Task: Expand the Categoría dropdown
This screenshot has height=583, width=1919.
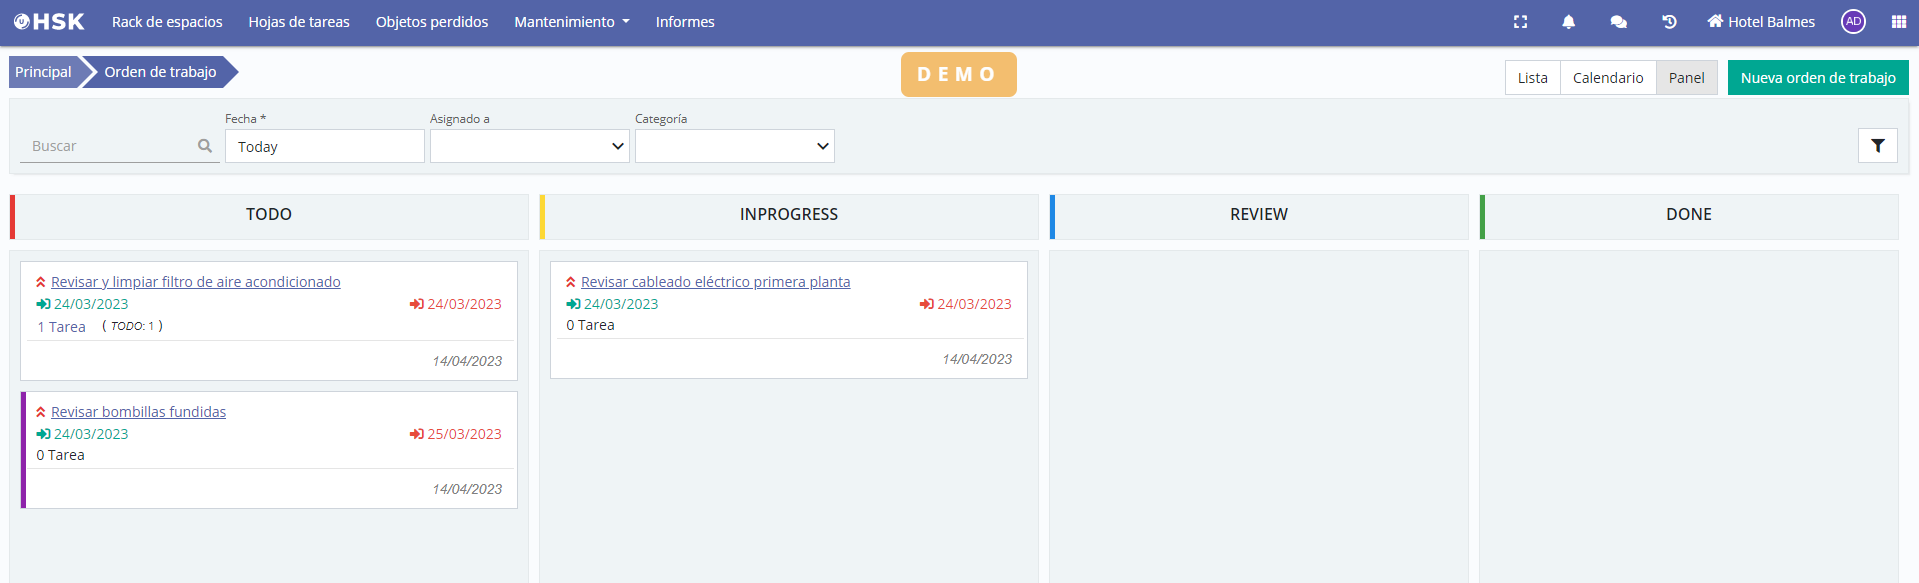Action: [x=734, y=146]
